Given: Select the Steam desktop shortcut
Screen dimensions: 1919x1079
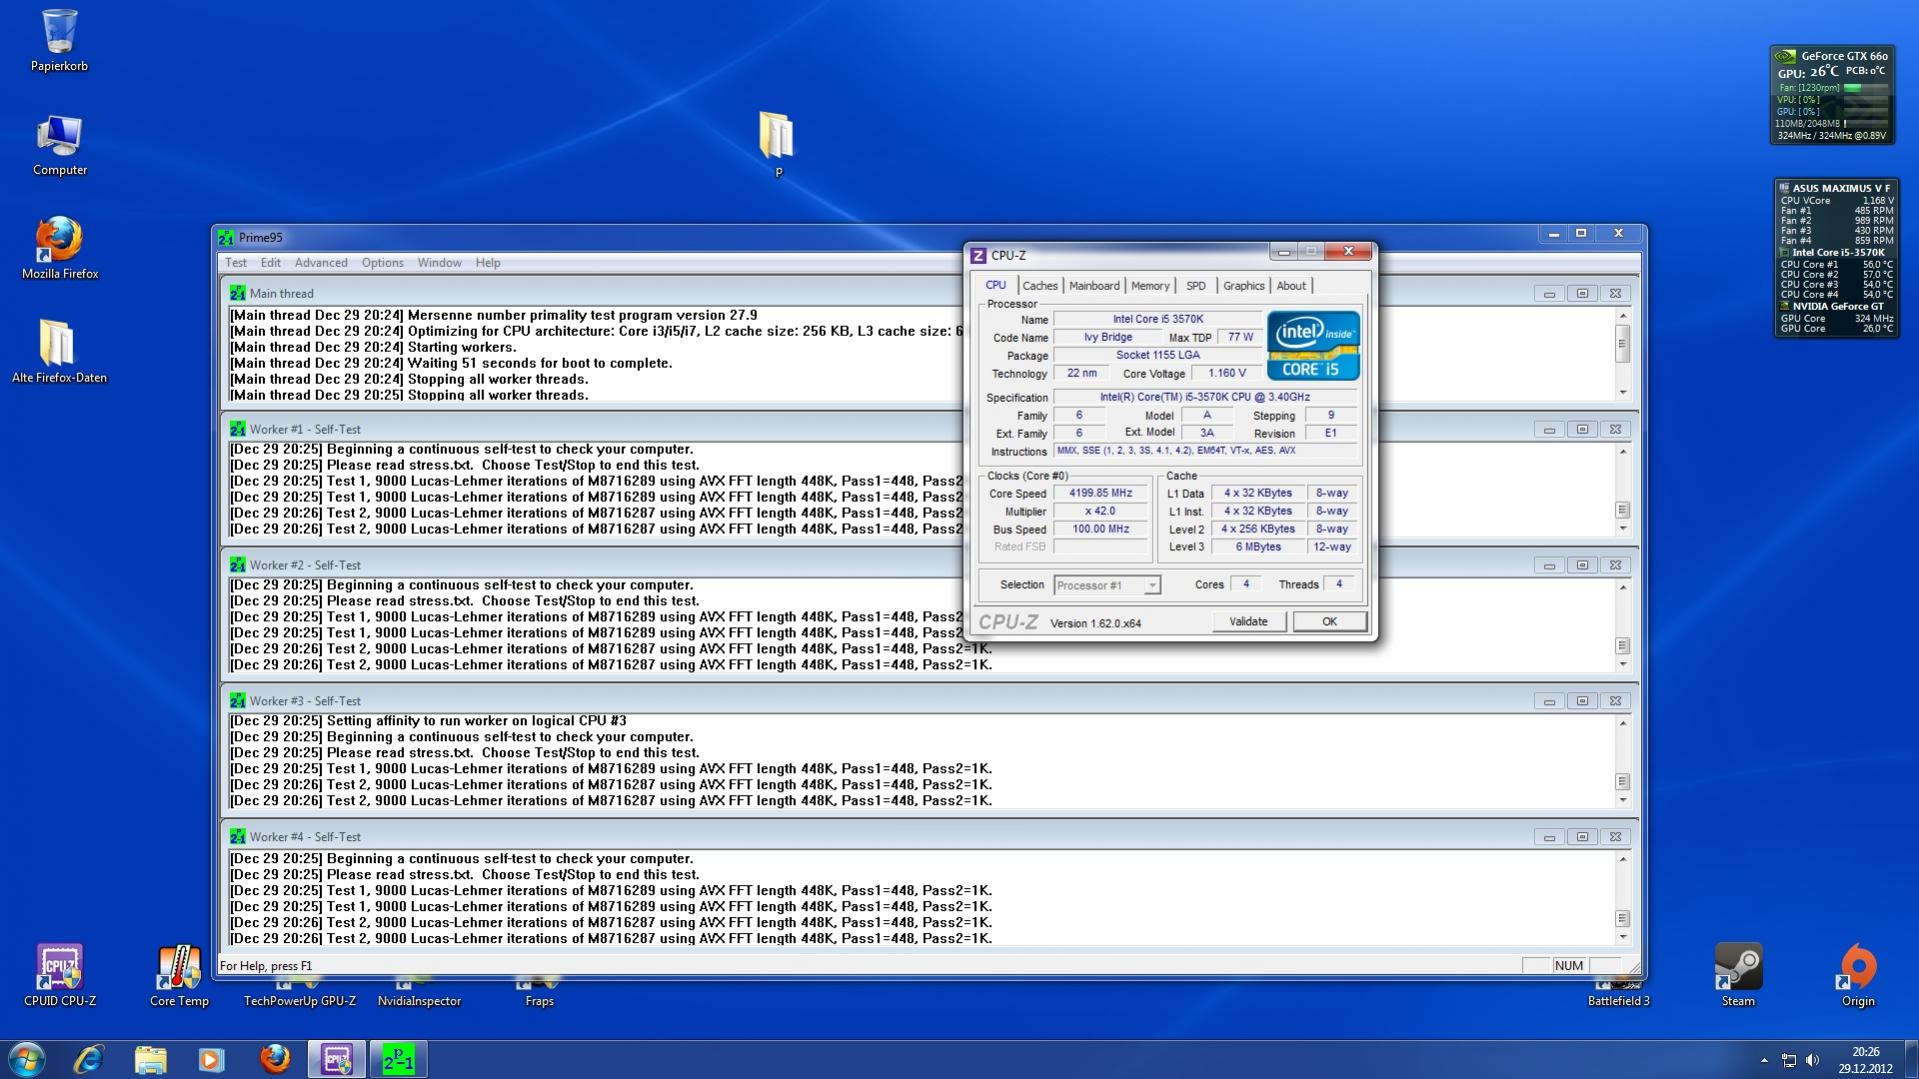Looking at the screenshot, I should point(1738,975).
